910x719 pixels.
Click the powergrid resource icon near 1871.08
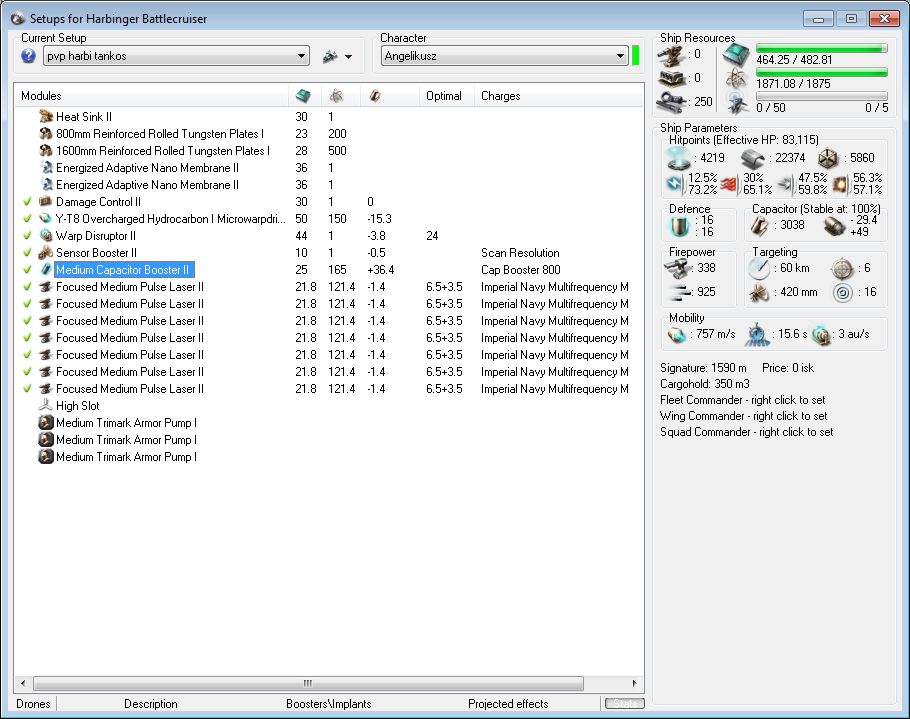736,79
